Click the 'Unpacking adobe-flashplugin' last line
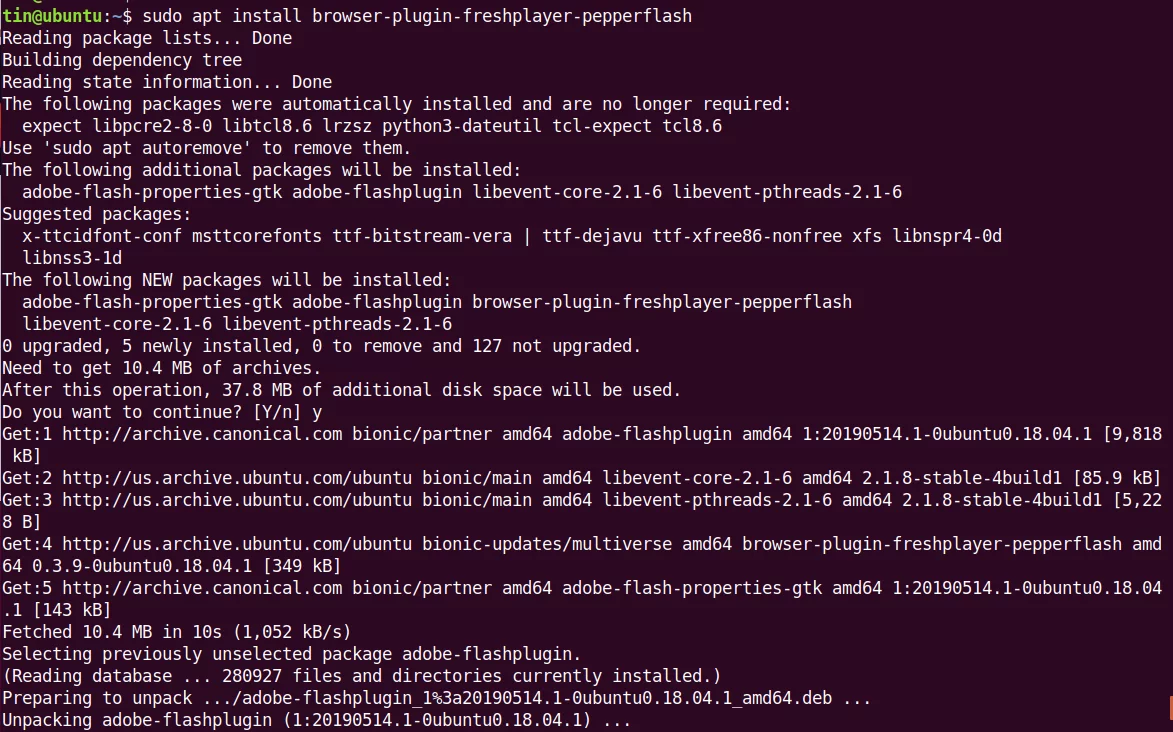The image size is (1173, 732). pos(316,720)
